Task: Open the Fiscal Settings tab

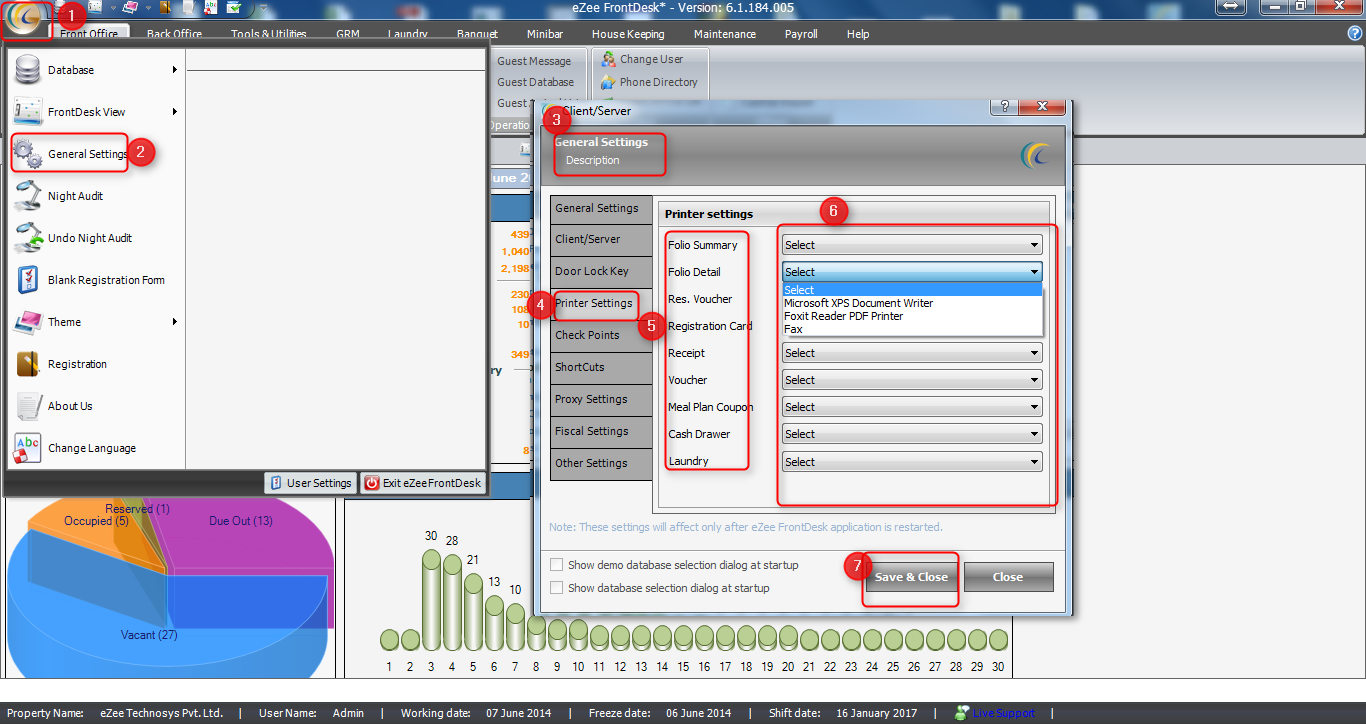Action: 600,431
